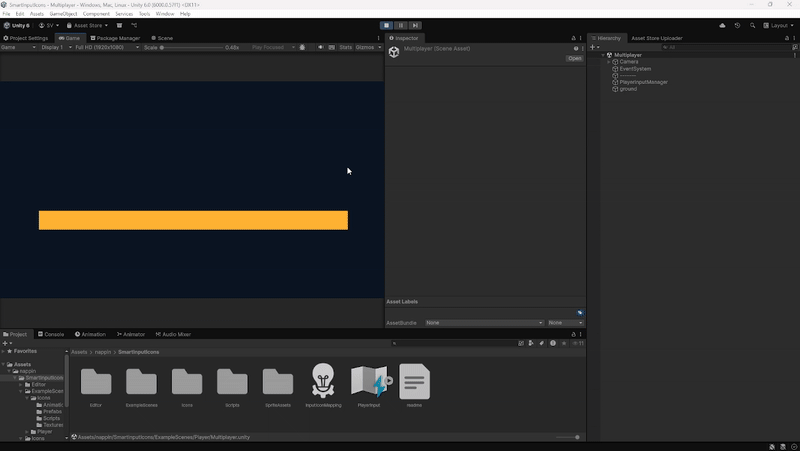Select EventSystem in the Hierarchy
Screen dimensions: 800x451
pyautogui.click(x=635, y=69)
